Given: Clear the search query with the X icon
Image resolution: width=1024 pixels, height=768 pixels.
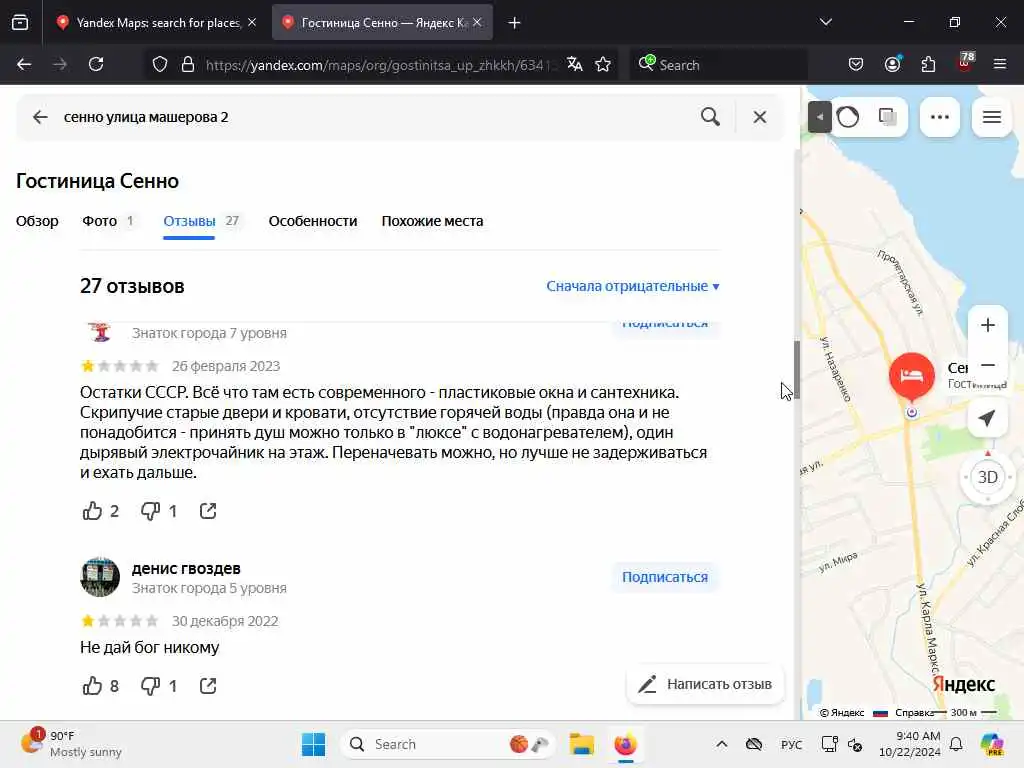Looking at the screenshot, I should click(760, 117).
